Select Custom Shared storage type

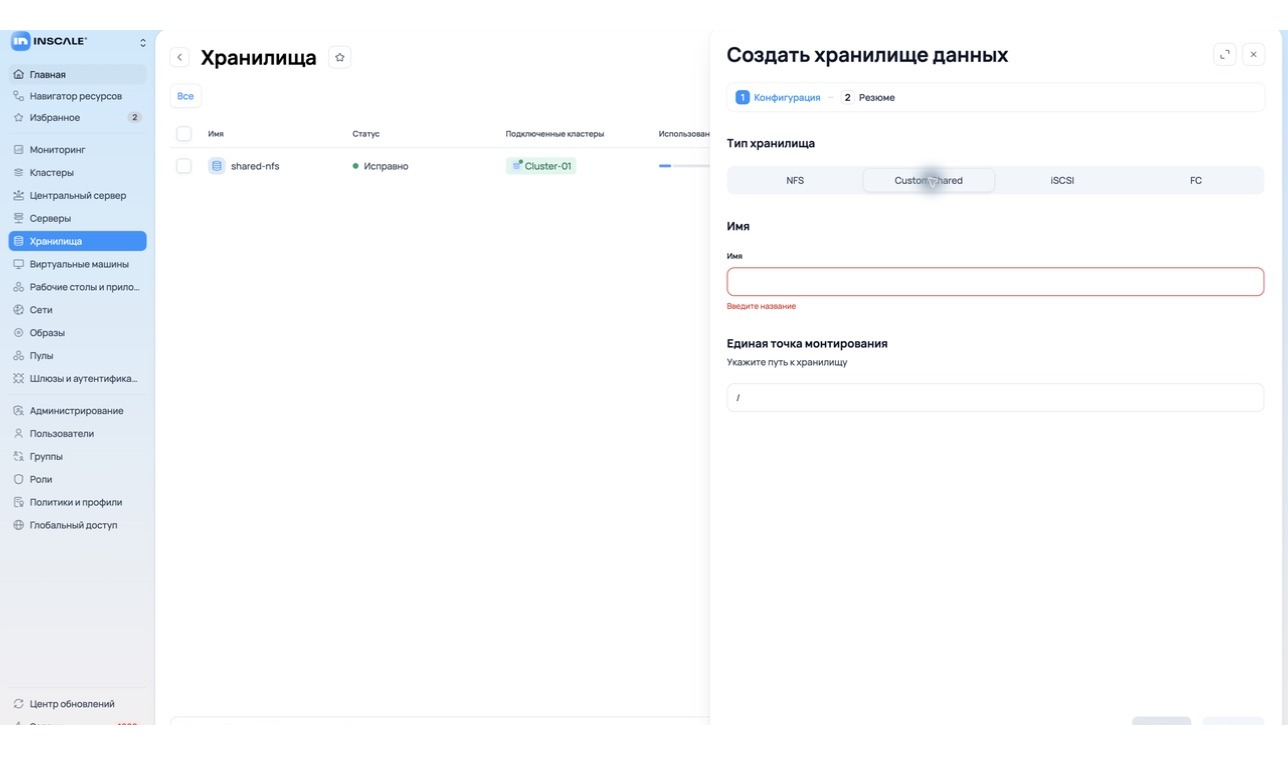(929, 181)
